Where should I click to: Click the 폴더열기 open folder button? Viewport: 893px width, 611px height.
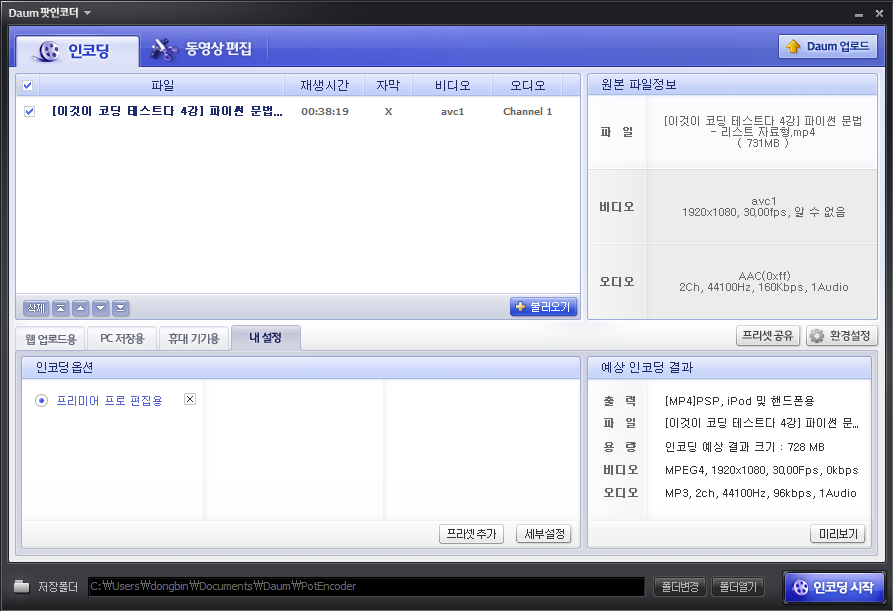738,587
